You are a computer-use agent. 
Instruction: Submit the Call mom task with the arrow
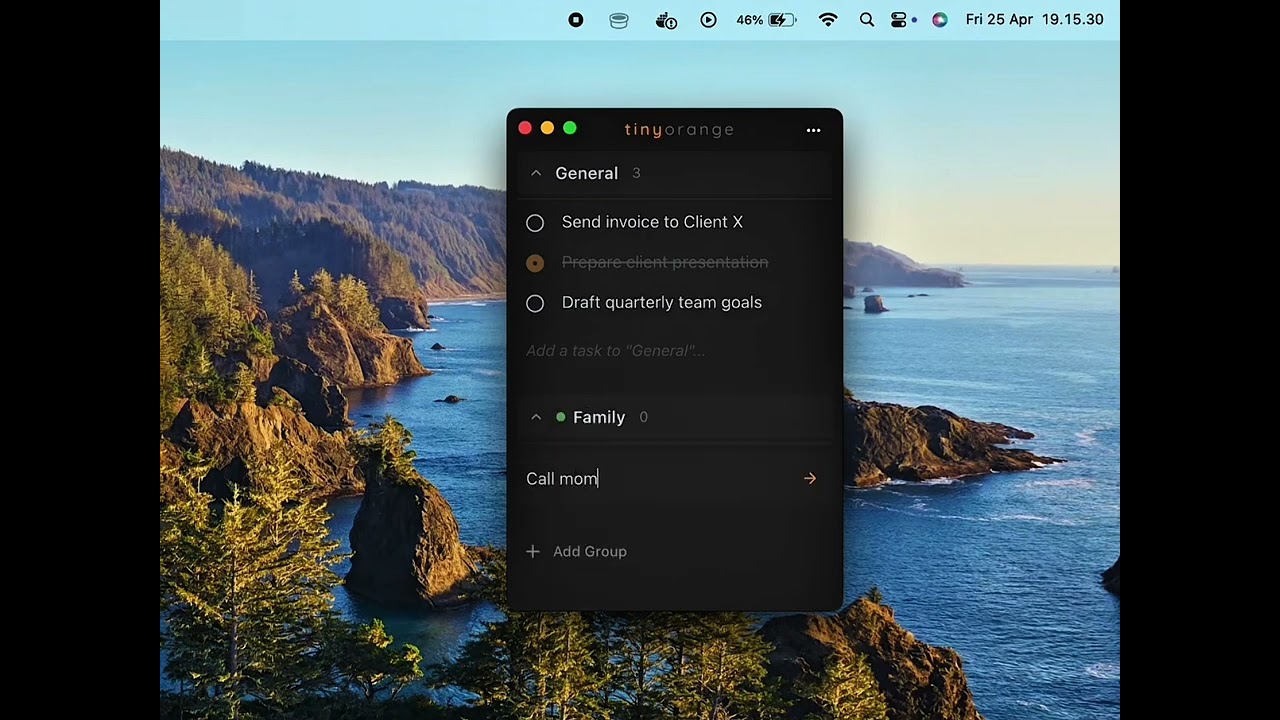(x=810, y=479)
